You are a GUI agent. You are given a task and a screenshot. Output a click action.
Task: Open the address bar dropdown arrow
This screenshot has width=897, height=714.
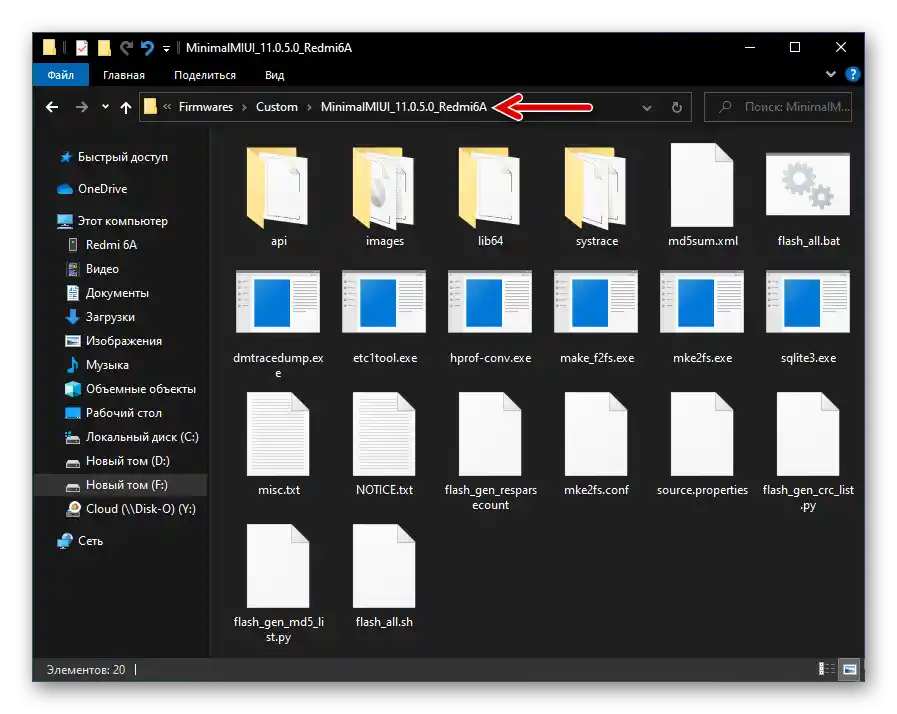[x=644, y=107]
